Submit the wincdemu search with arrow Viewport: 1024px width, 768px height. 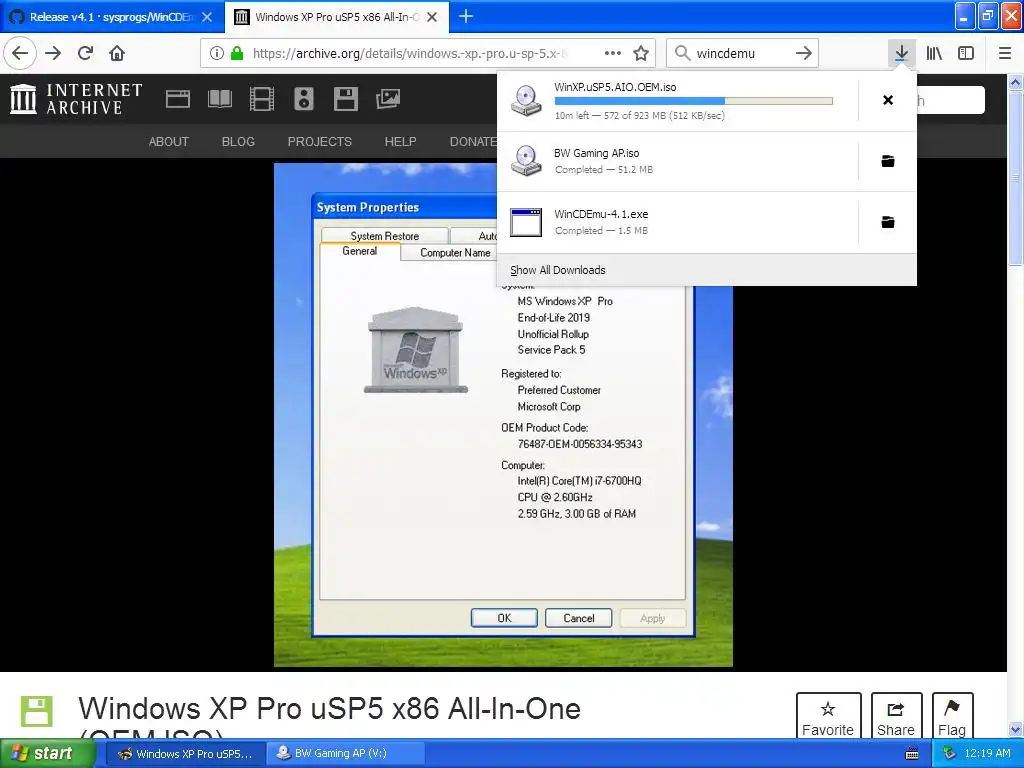pyautogui.click(x=804, y=53)
